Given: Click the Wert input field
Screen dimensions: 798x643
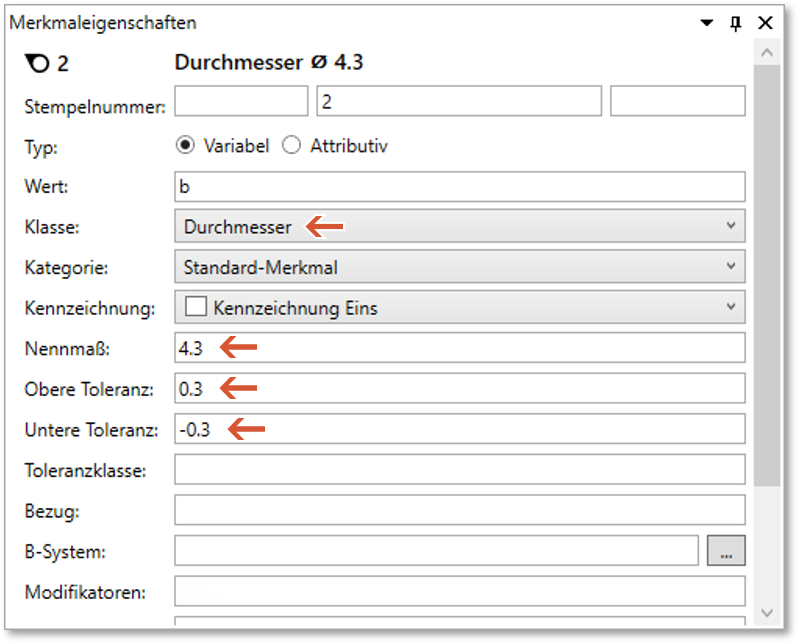Looking at the screenshot, I should tap(459, 187).
